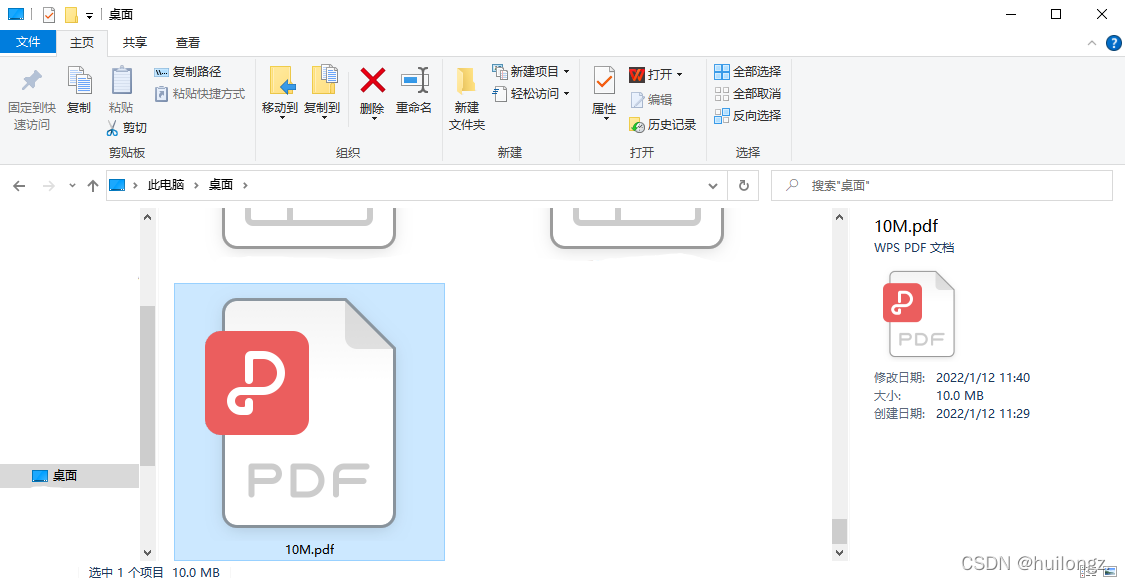
Task: Click new folder icon in title bar
Action: pyautogui.click(x=71, y=14)
